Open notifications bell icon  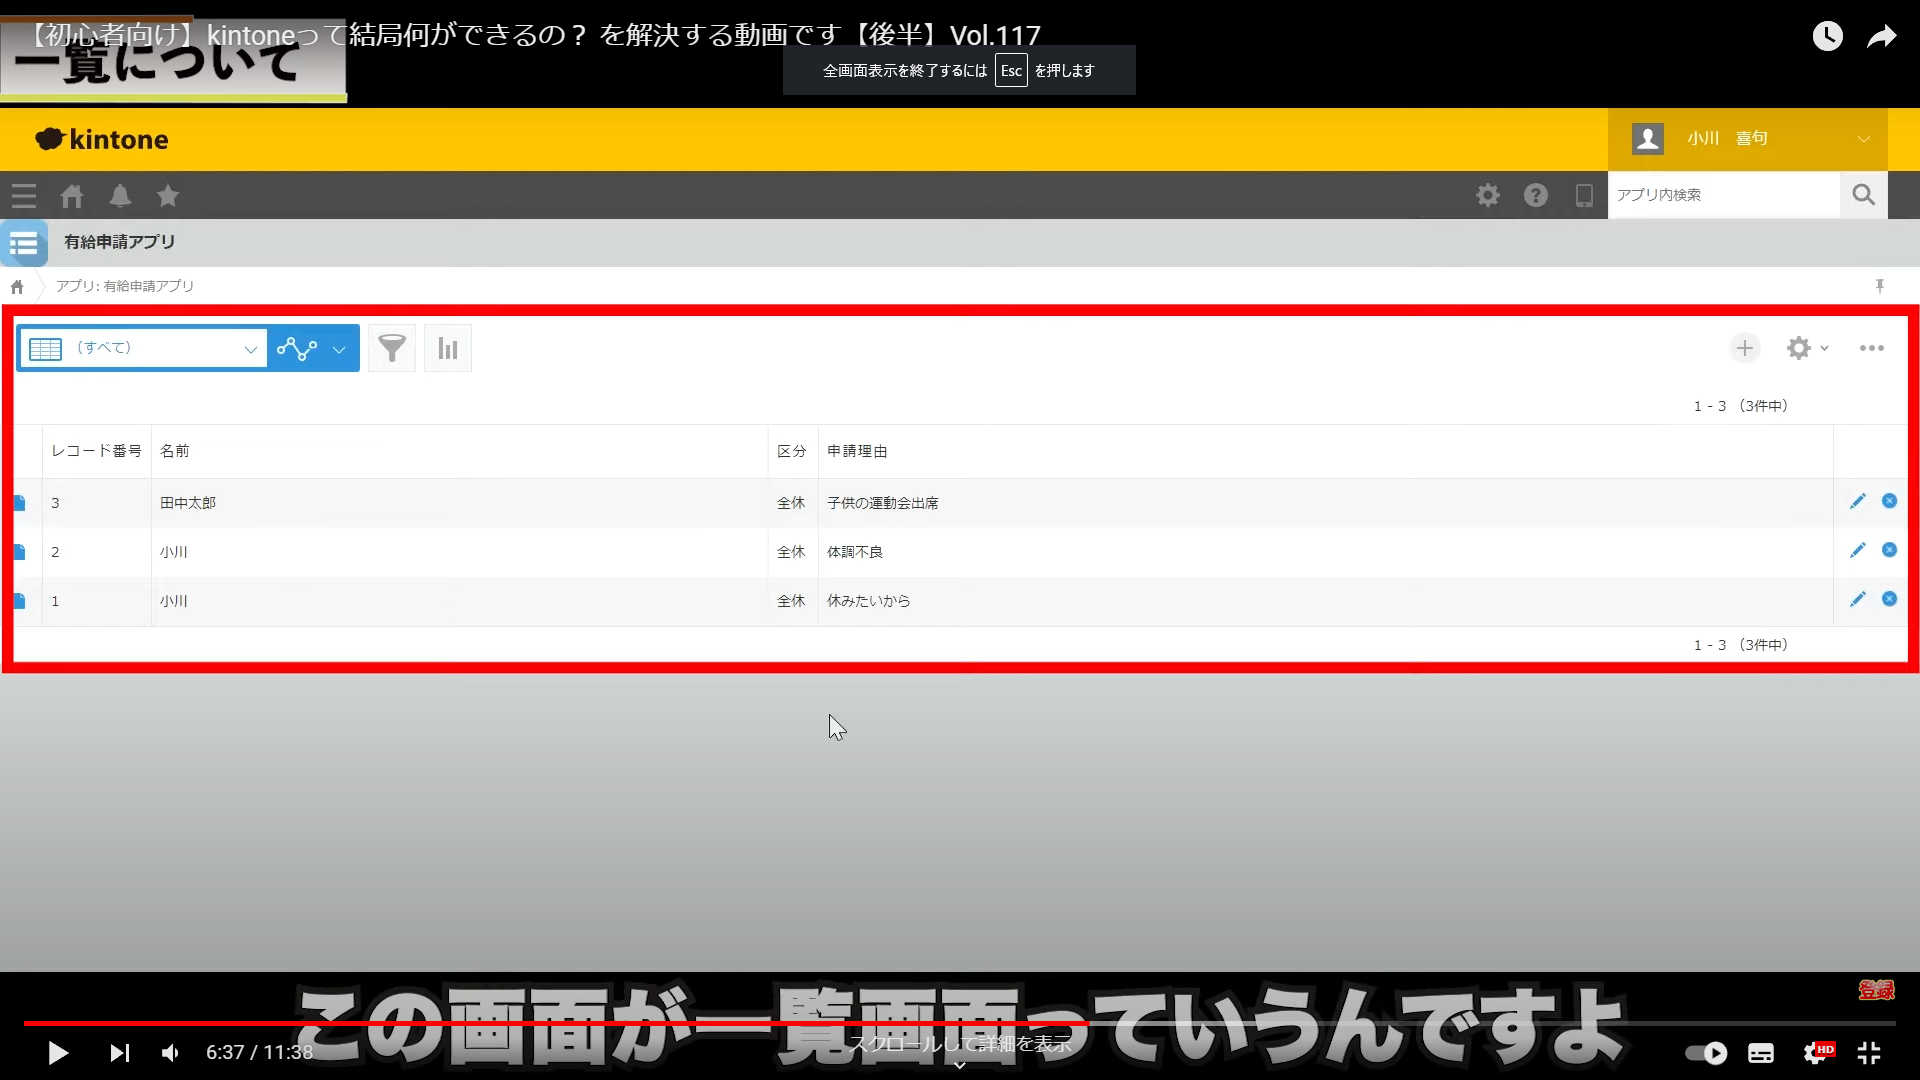(120, 196)
